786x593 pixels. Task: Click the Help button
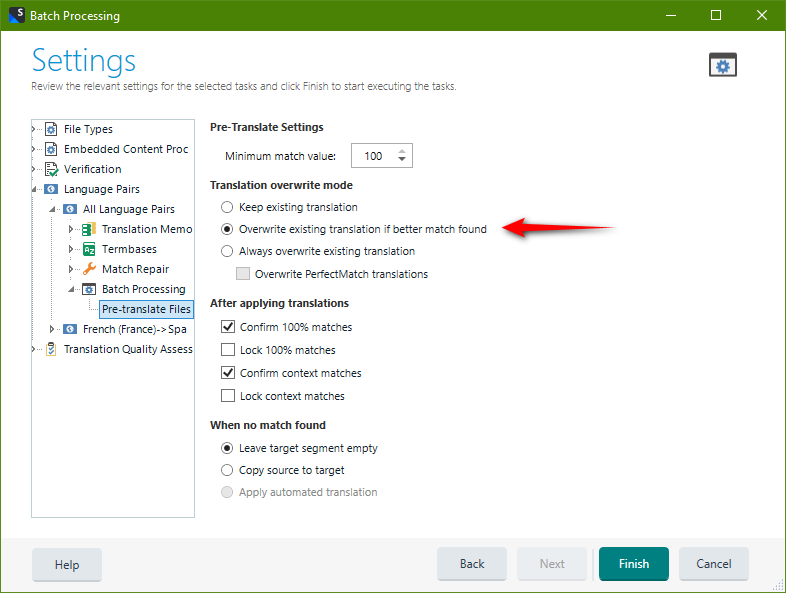click(67, 564)
